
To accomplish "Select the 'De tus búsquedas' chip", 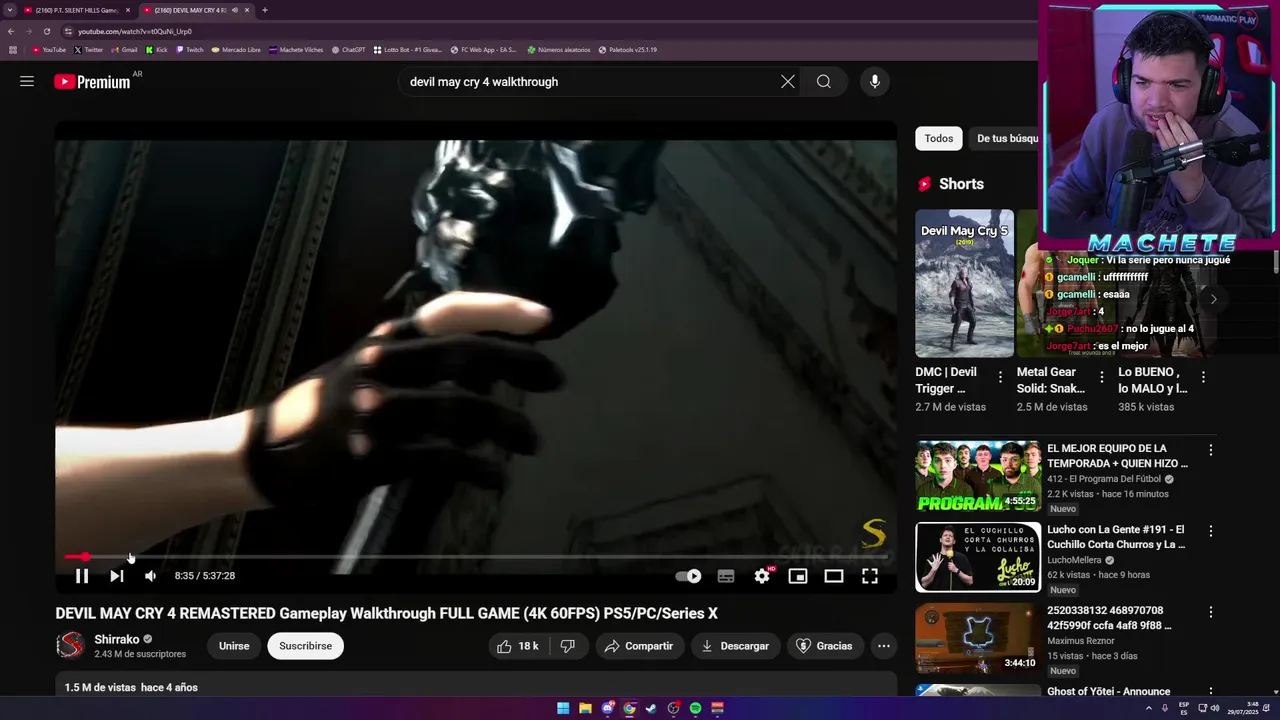I will [1004, 138].
